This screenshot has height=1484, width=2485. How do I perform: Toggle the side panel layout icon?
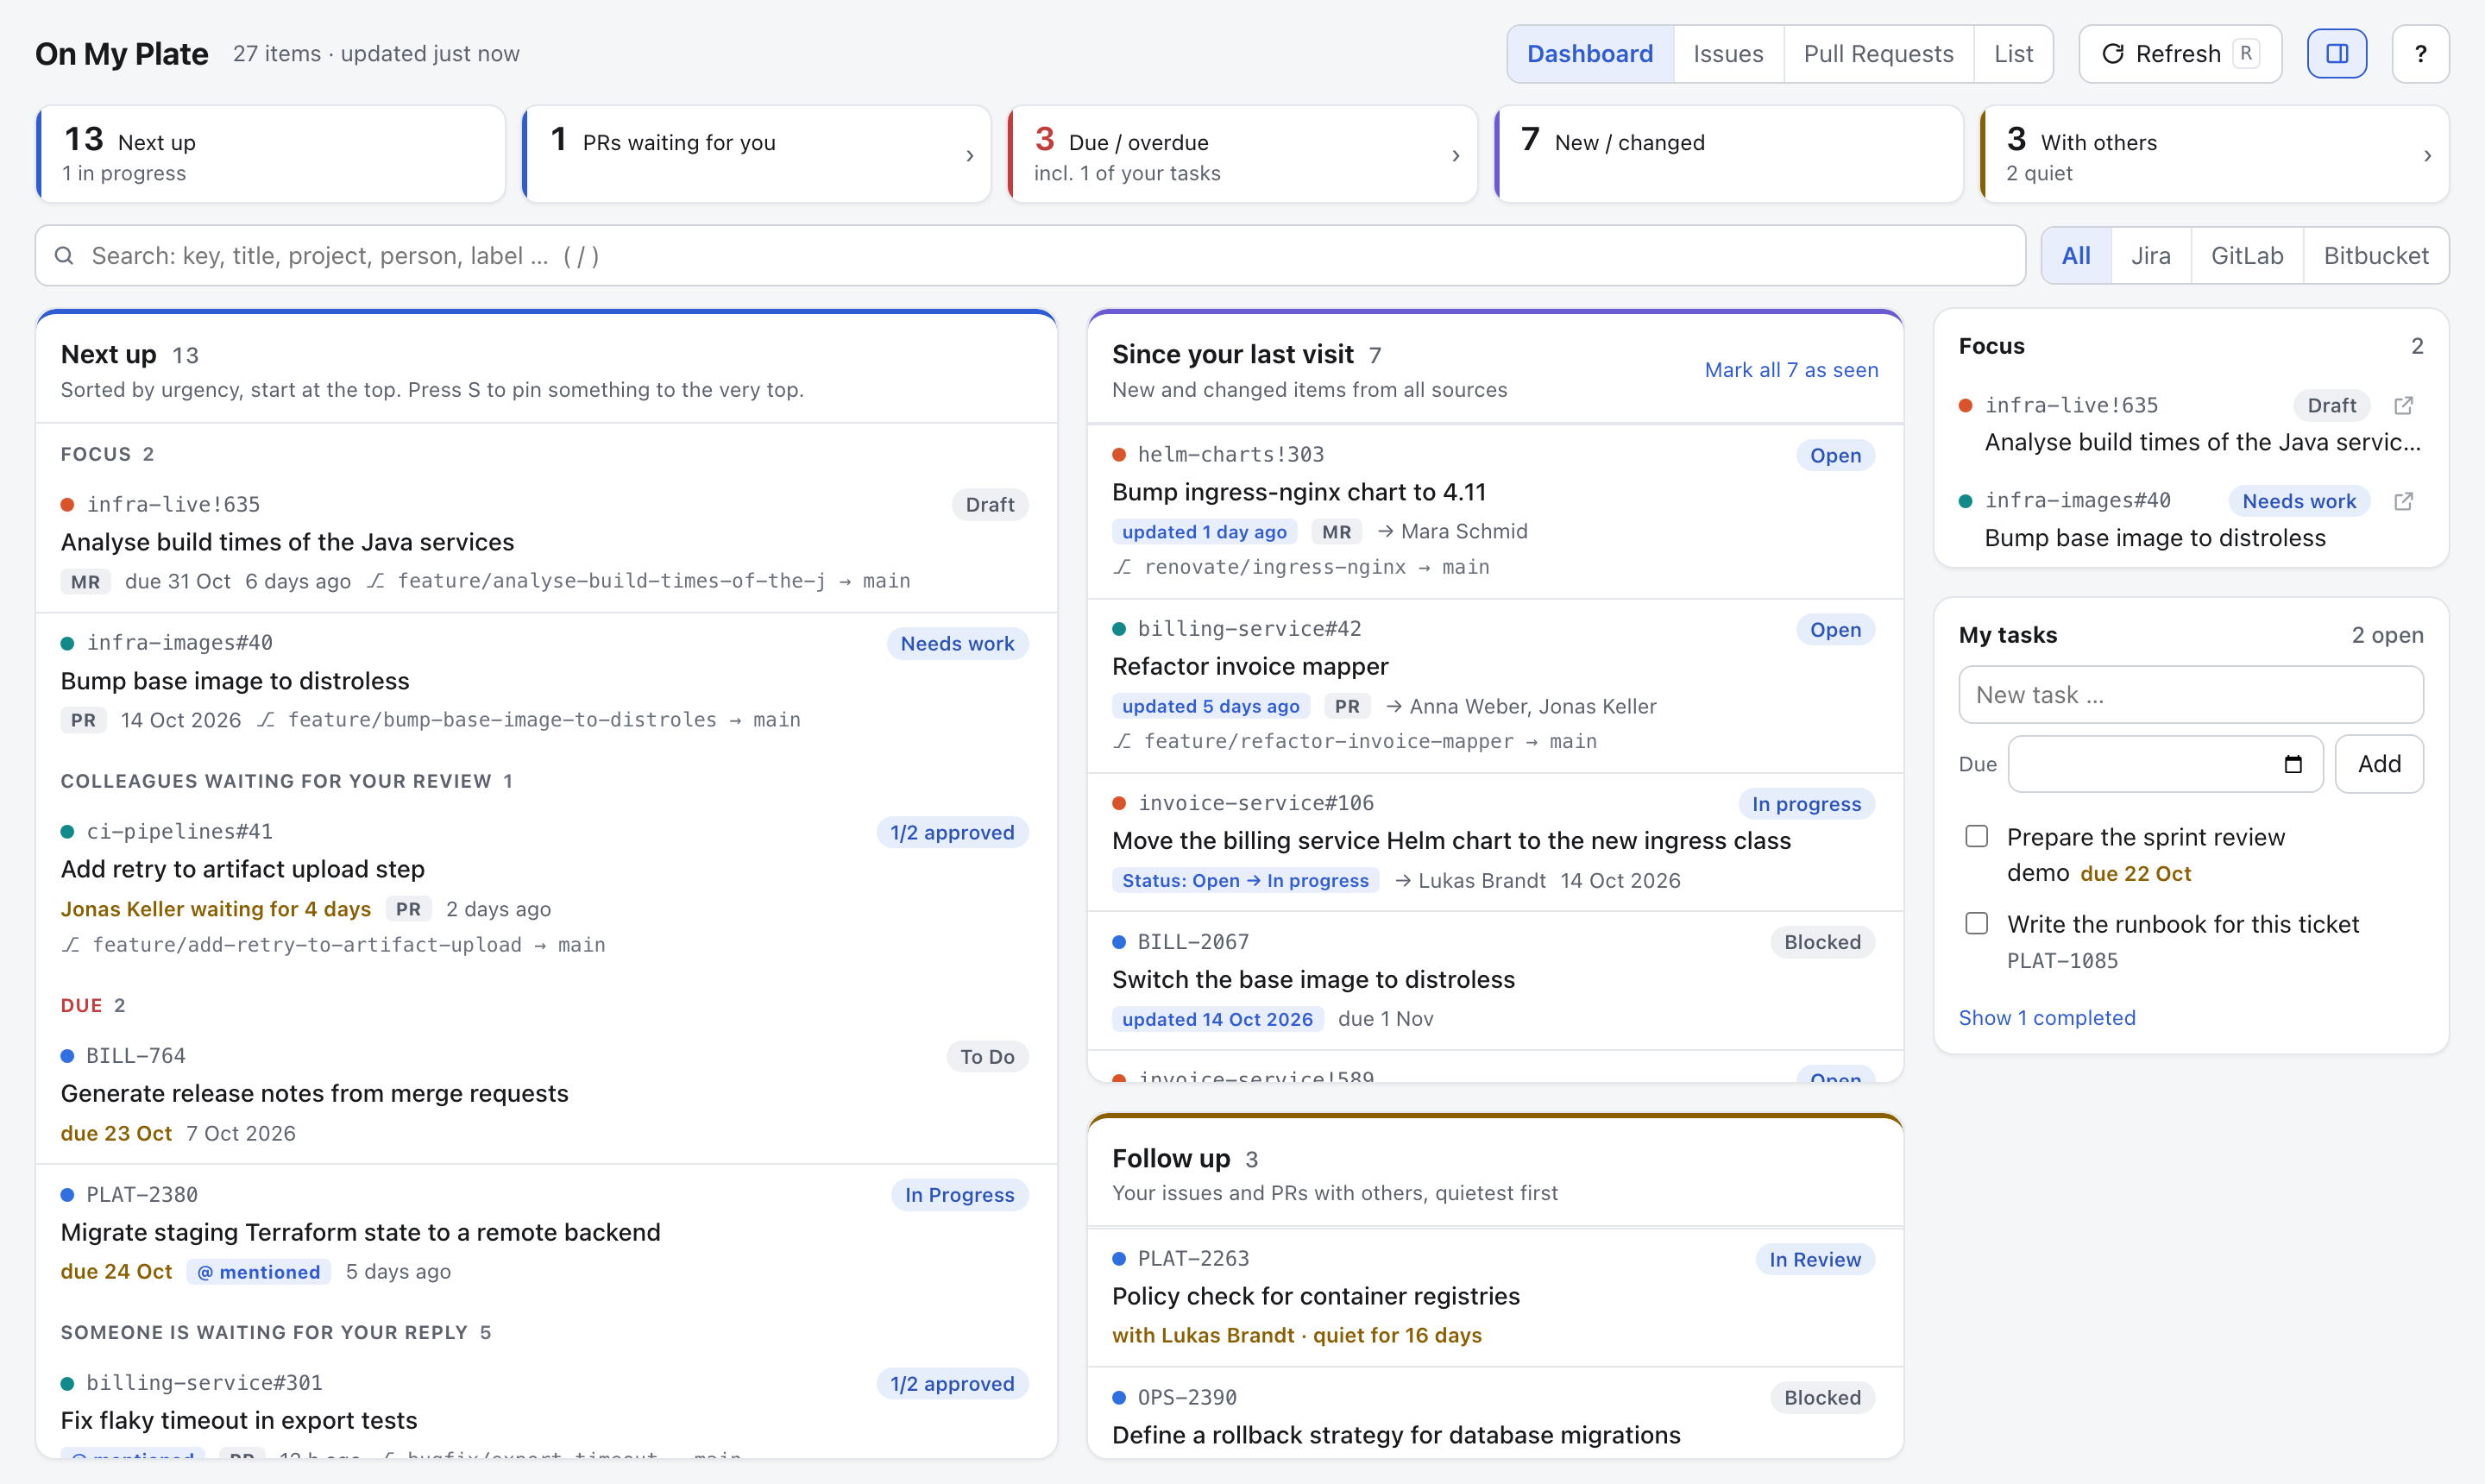pos(2336,54)
